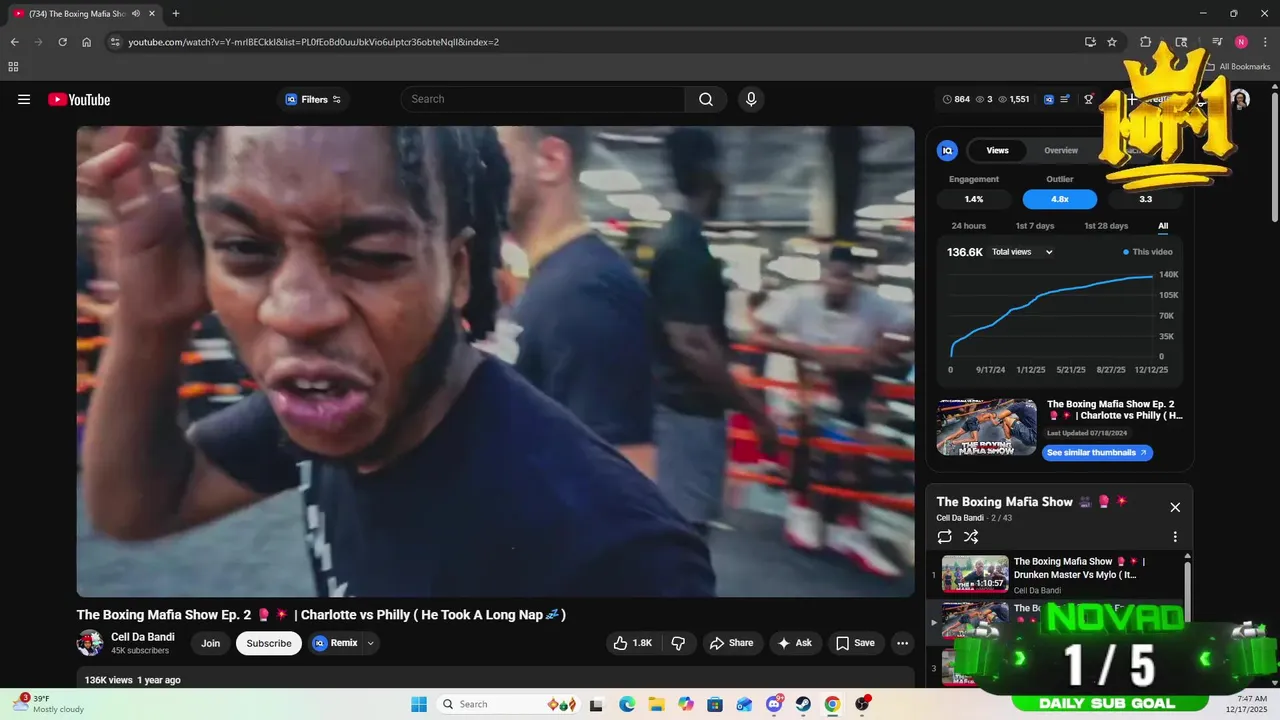The height and width of the screenshot is (720, 1280).
Task: Open Steam from taskbar
Action: [803, 704]
